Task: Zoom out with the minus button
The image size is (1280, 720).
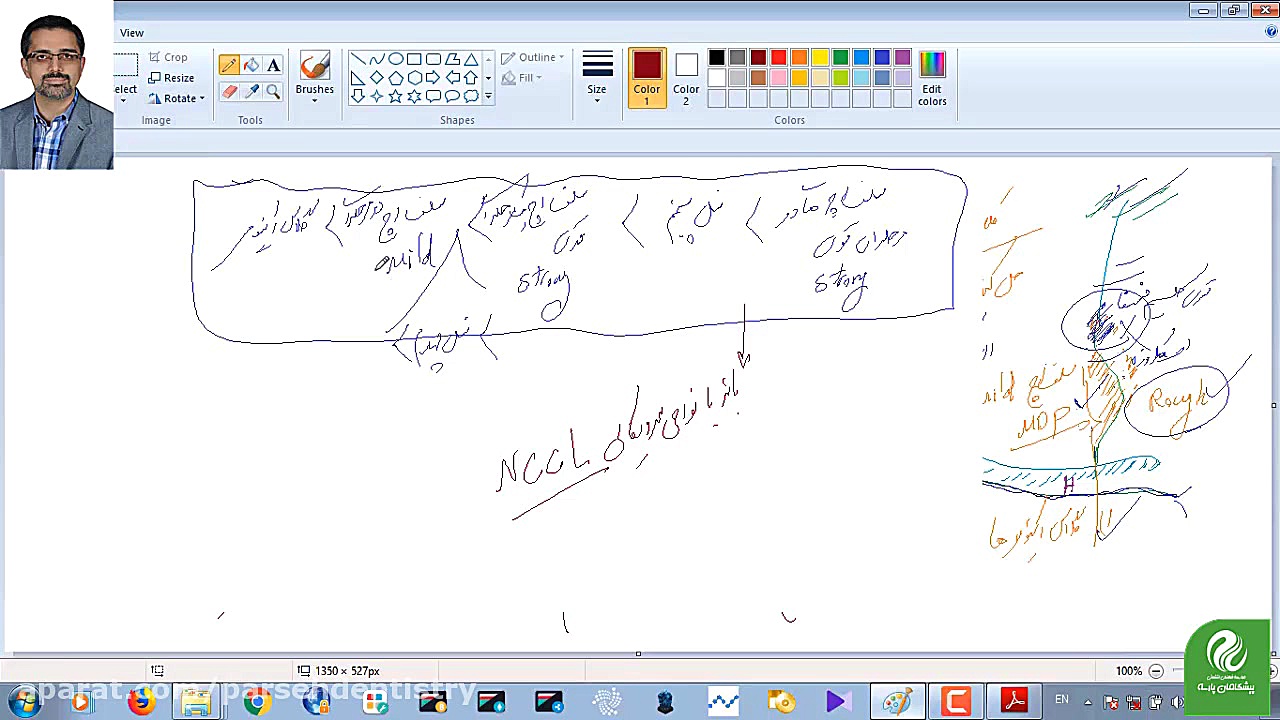Action: click(1156, 671)
